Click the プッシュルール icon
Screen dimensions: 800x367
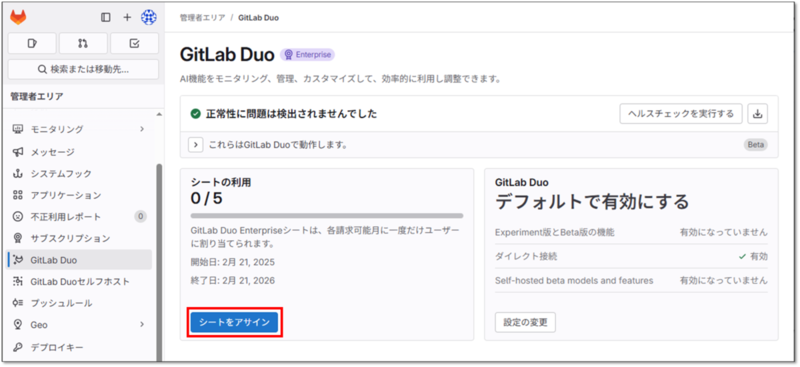point(18,303)
